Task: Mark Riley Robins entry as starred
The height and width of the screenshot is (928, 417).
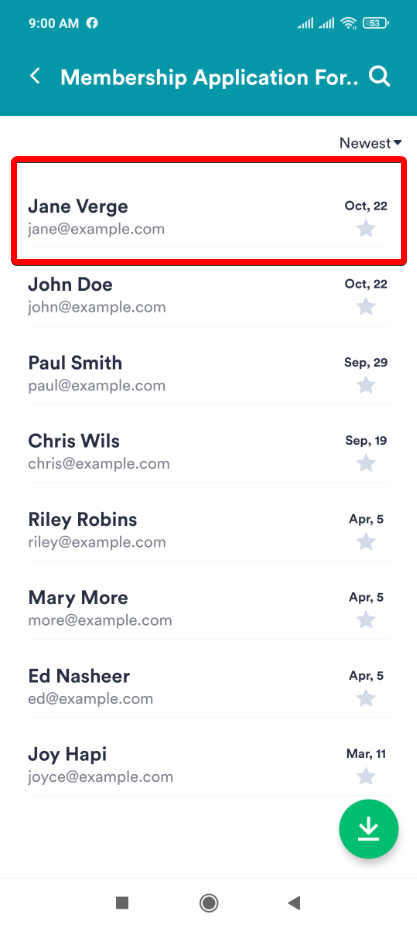Action: tap(366, 542)
